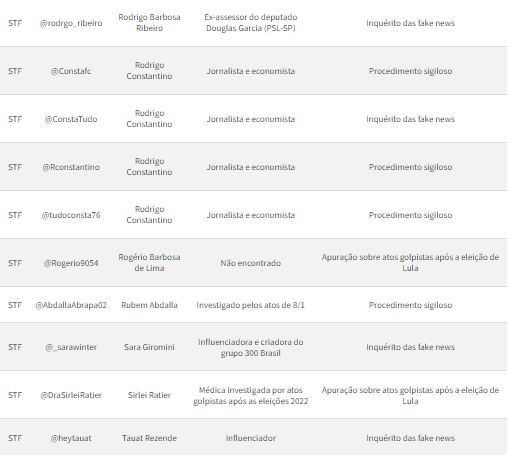
Task: Click the @DraSirleiRatier handle
Action: pos(71,395)
